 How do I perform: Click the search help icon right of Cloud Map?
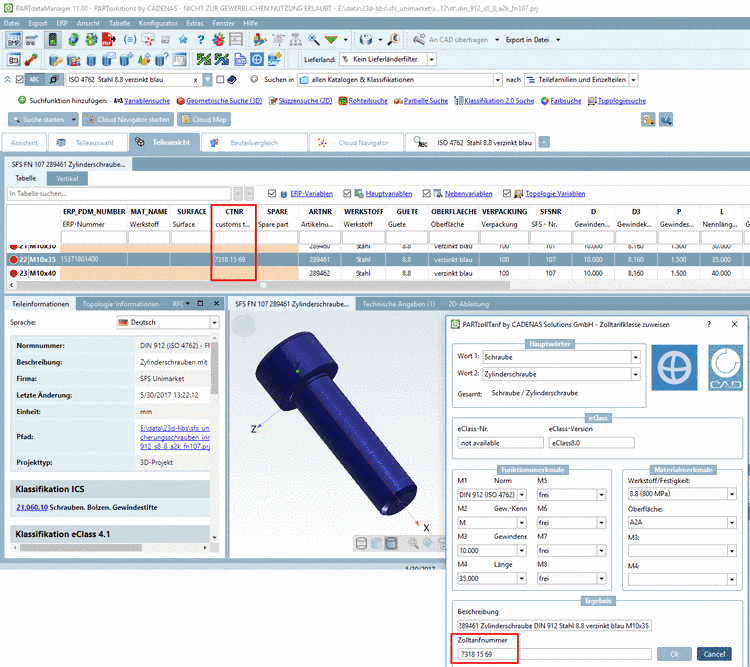[x=666, y=119]
